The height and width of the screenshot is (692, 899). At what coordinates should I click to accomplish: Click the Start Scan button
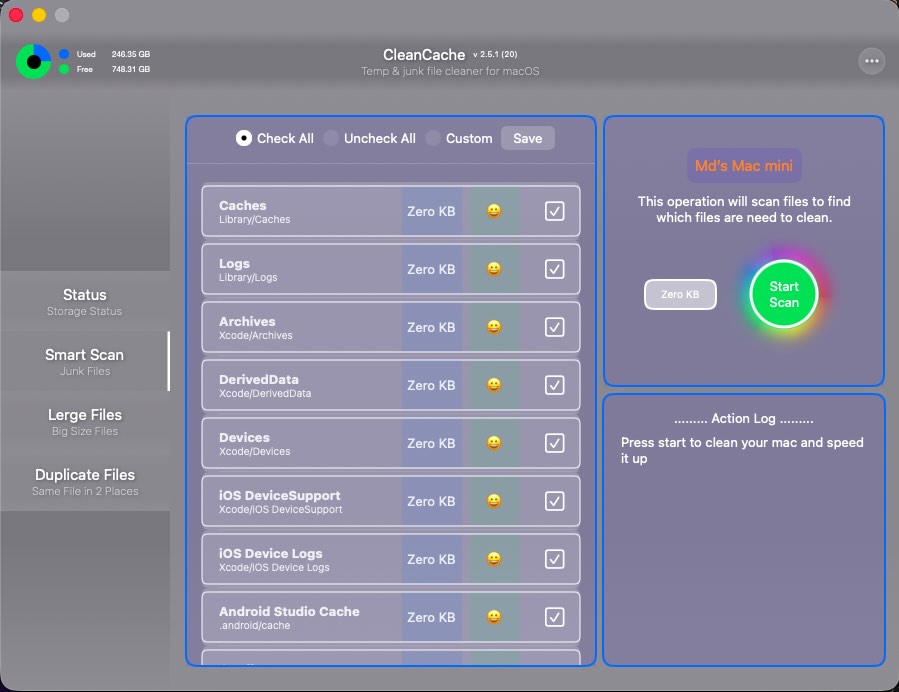tap(783, 294)
